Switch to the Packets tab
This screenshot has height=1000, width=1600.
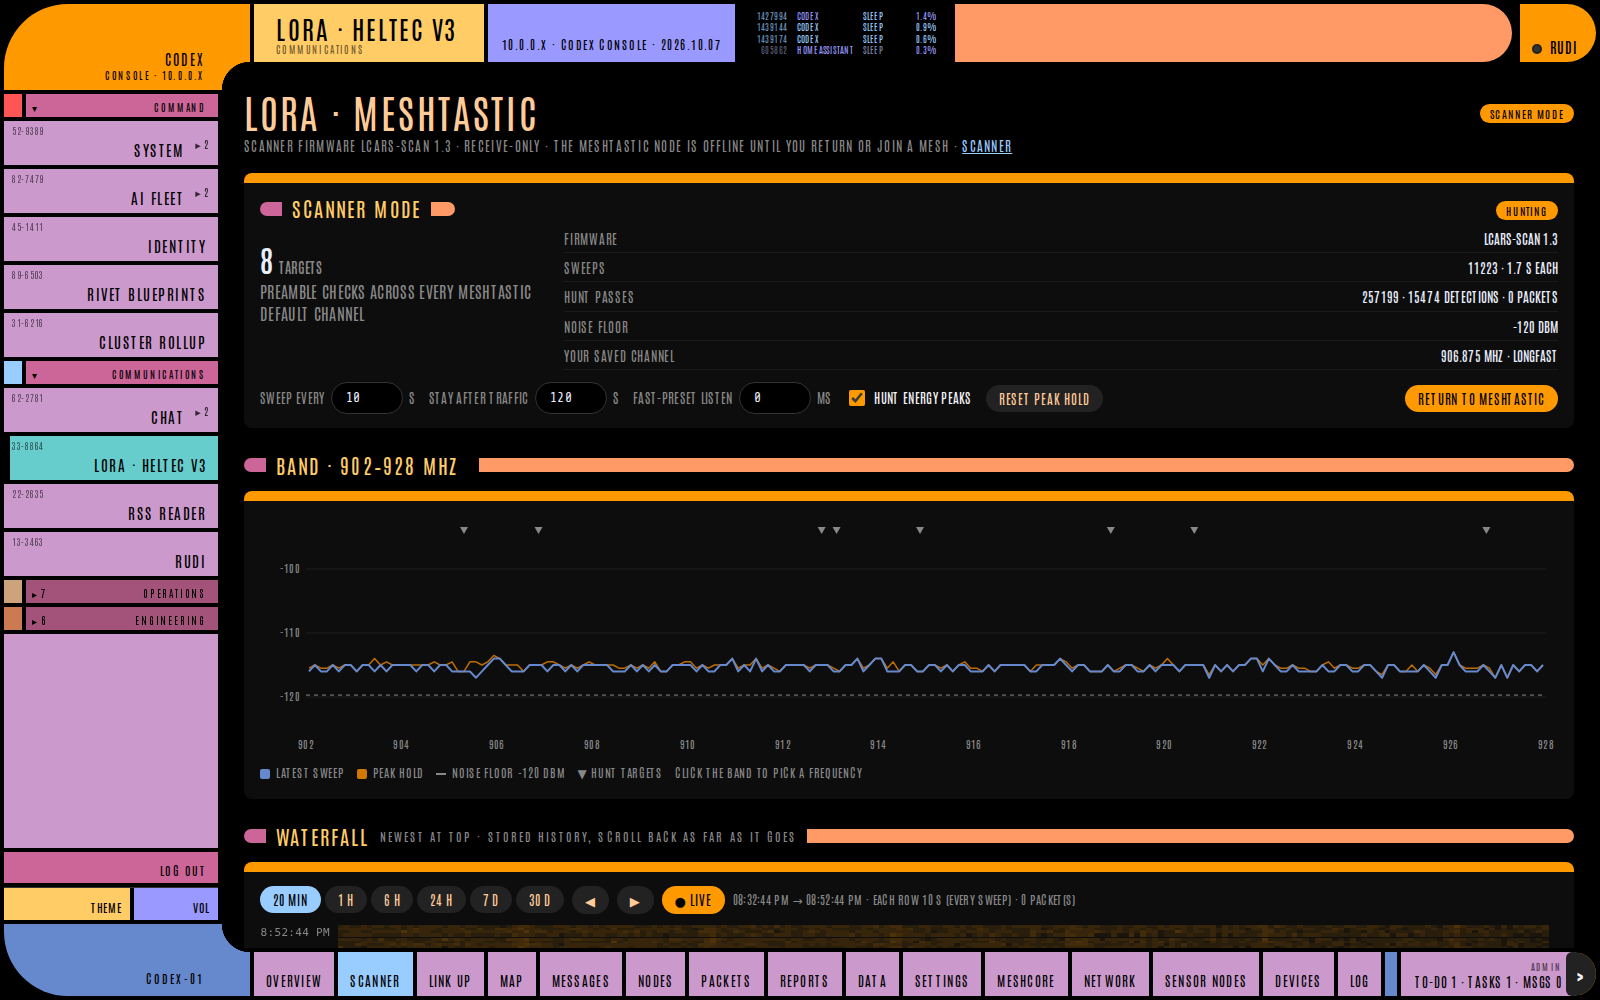pos(726,975)
